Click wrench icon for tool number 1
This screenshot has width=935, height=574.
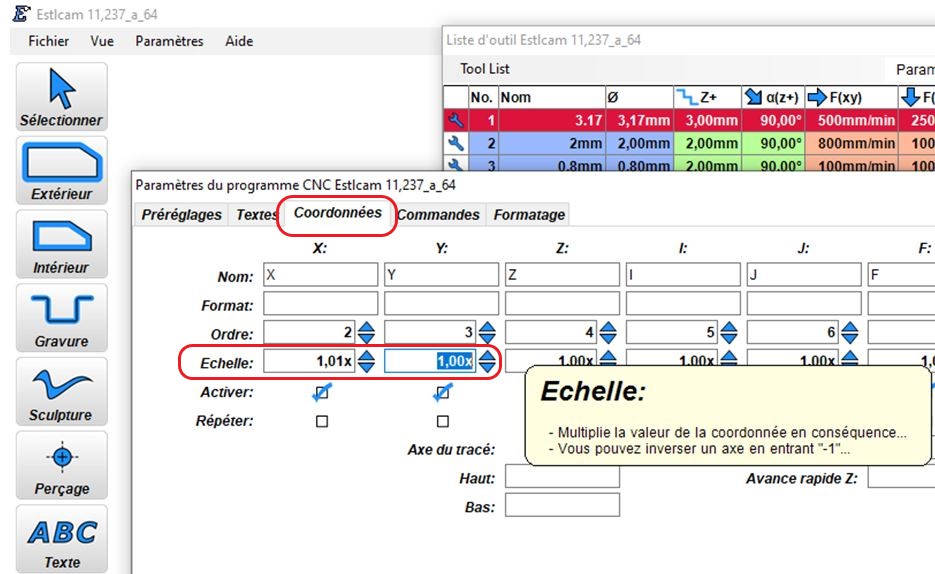456,121
